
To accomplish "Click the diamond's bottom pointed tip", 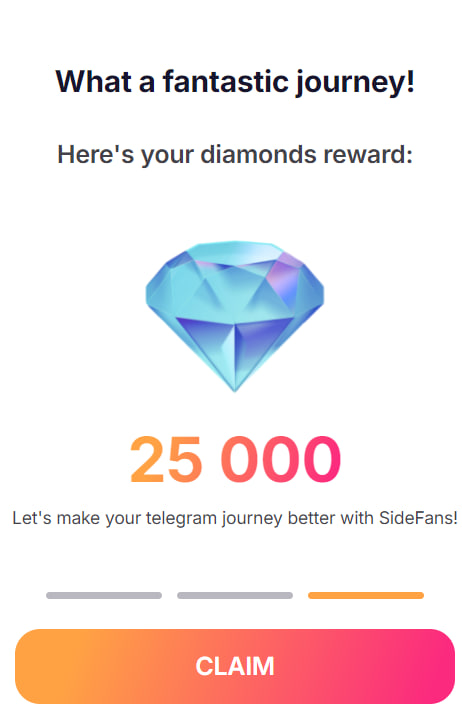I will click(x=235, y=385).
